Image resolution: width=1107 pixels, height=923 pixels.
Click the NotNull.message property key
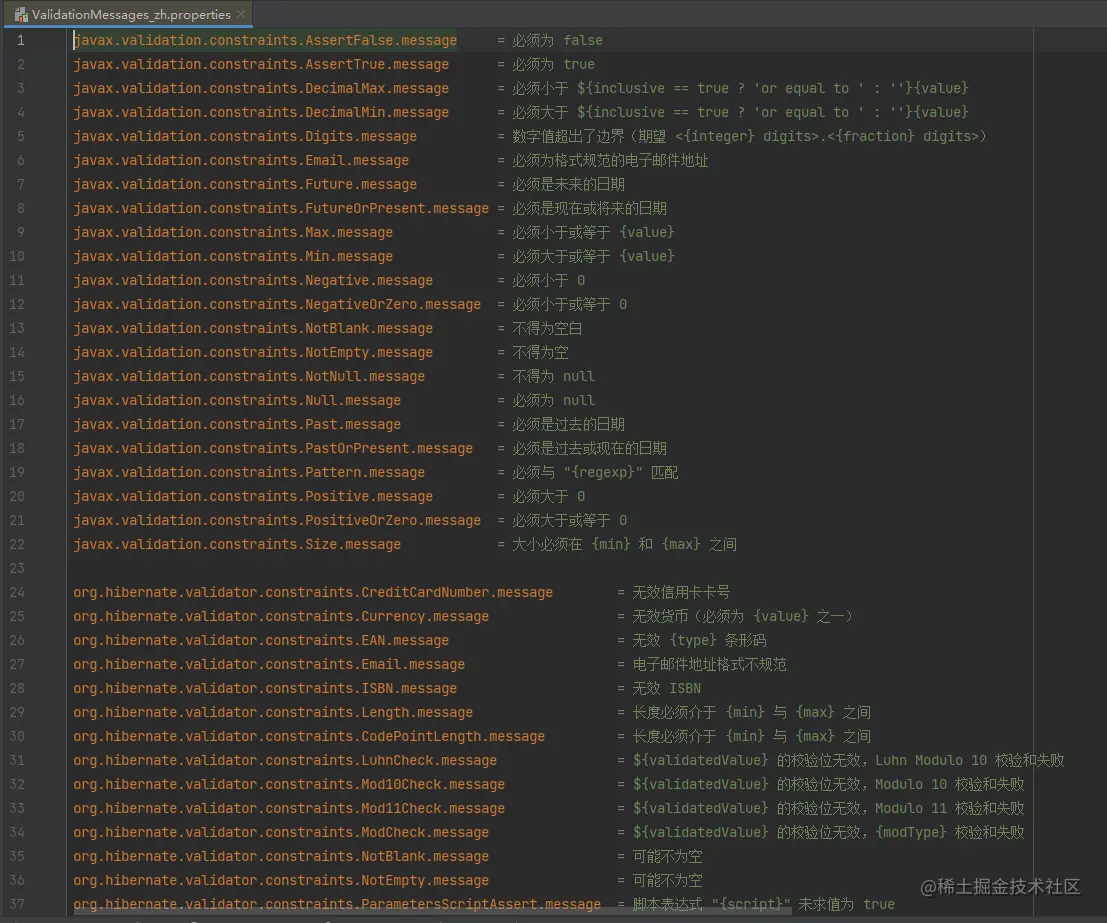click(x=248, y=376)
